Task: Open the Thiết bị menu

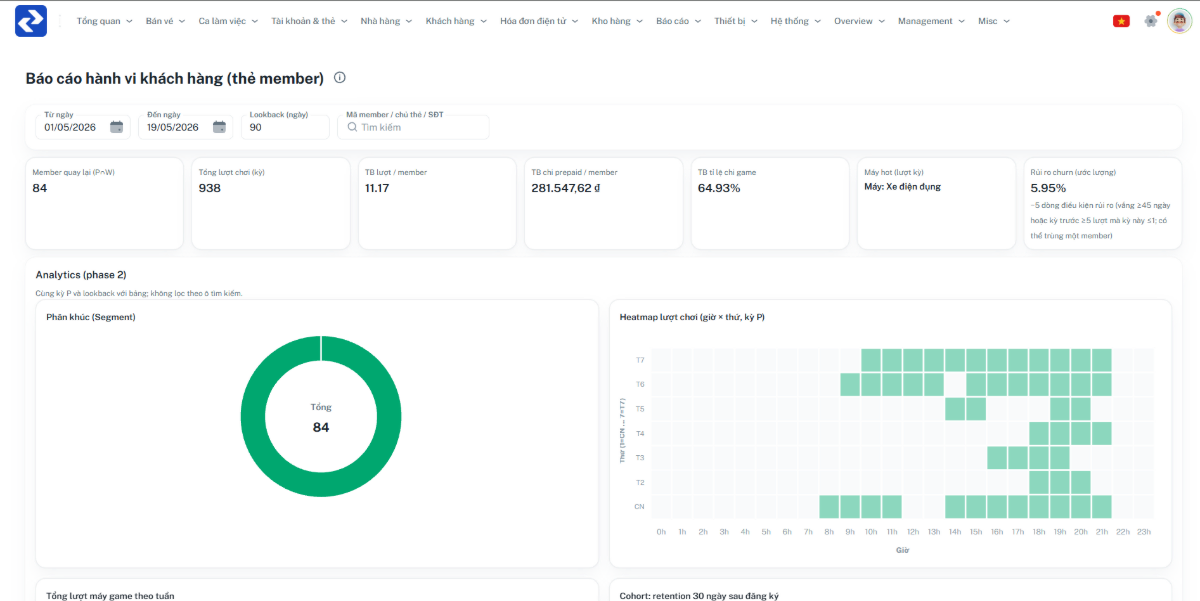Action: coord(737,21)
